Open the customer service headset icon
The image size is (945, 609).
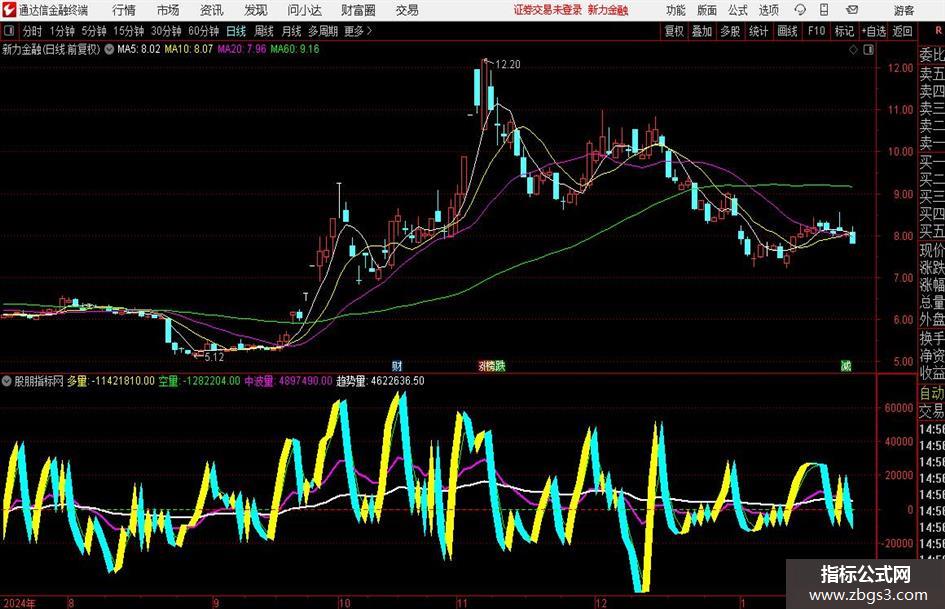click(800, 10)
